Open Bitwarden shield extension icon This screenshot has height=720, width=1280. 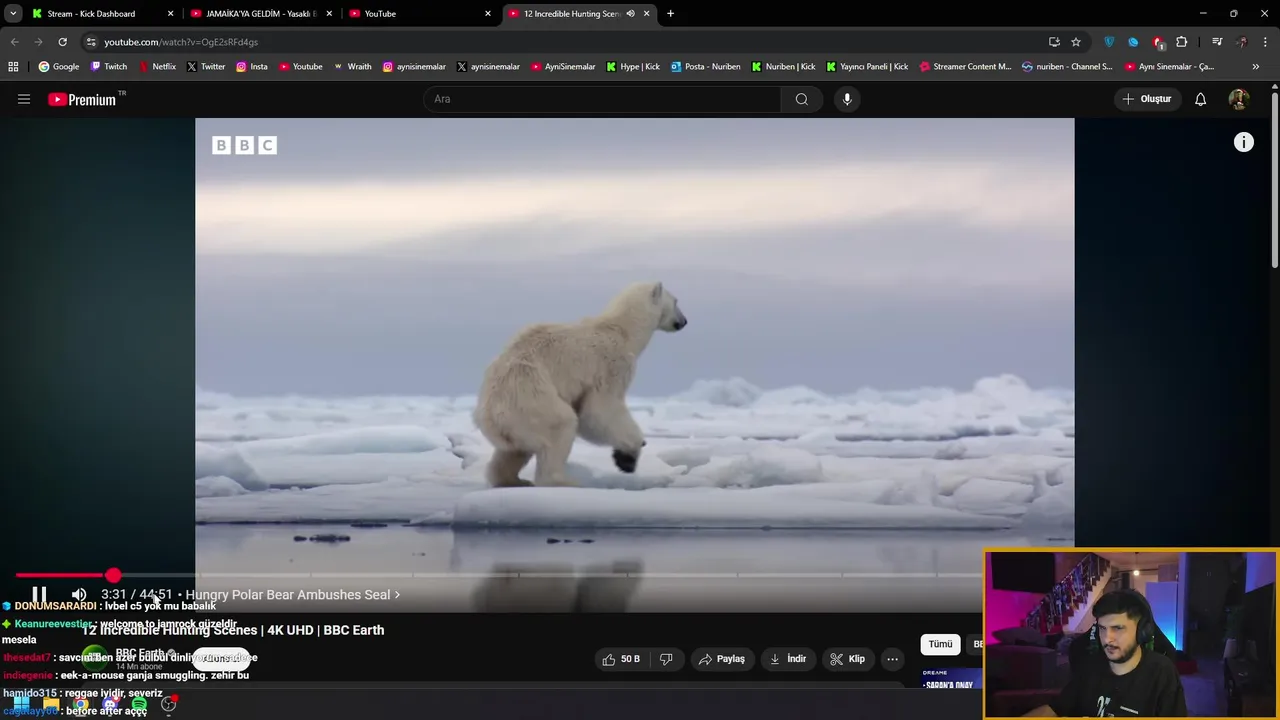pos(1109,42)
